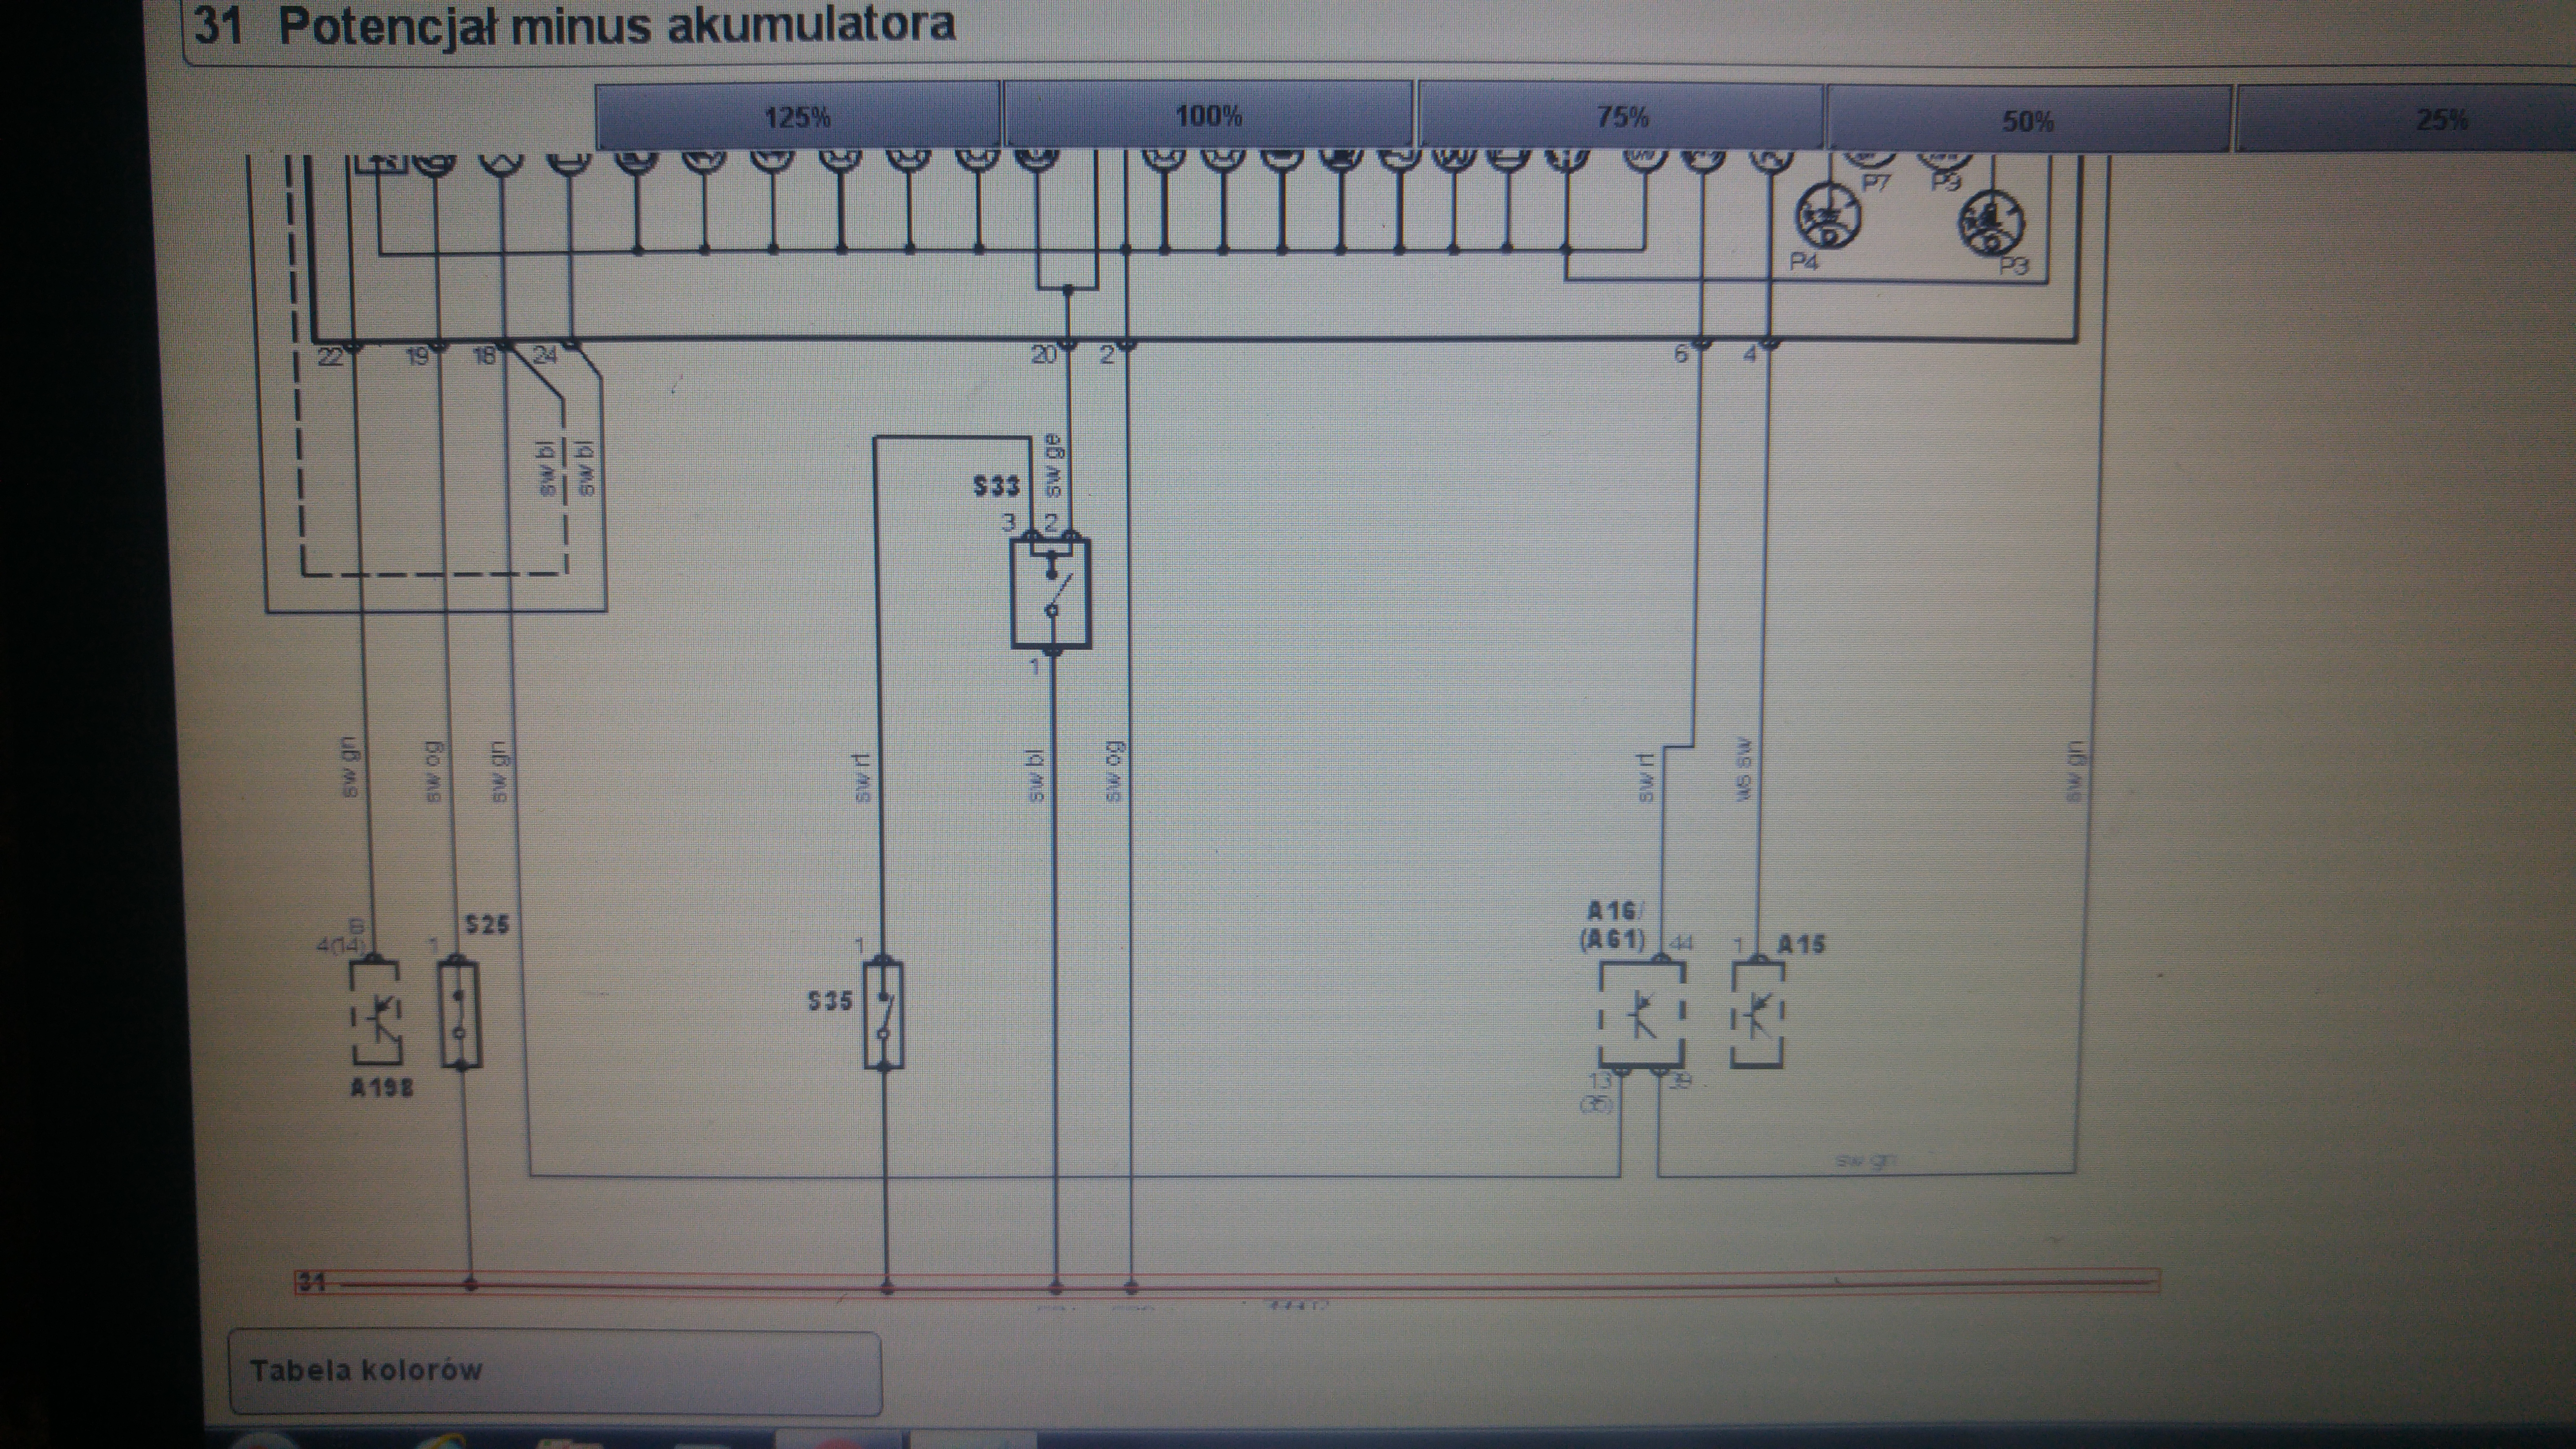
Task: Click the S33 switch symbol
Action: 1050,594
